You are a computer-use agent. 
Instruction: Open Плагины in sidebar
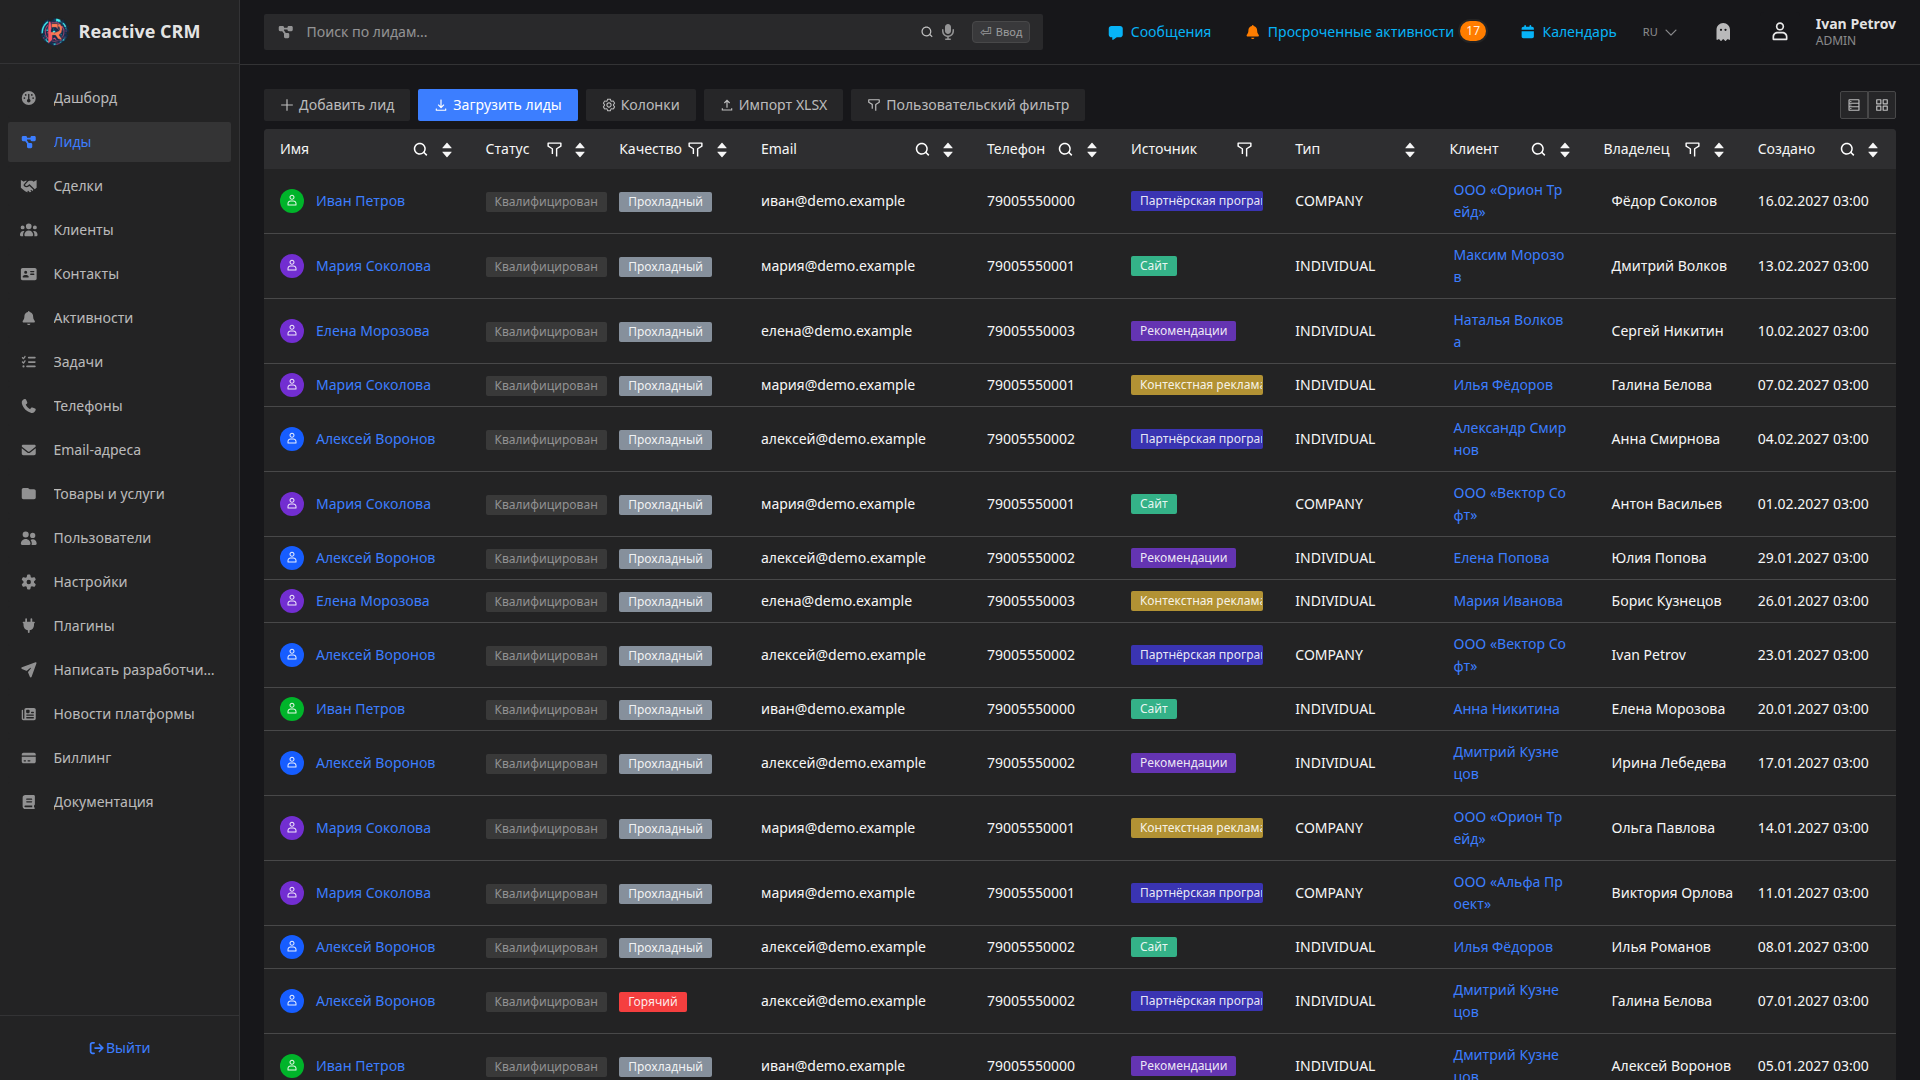click(119, 626)
